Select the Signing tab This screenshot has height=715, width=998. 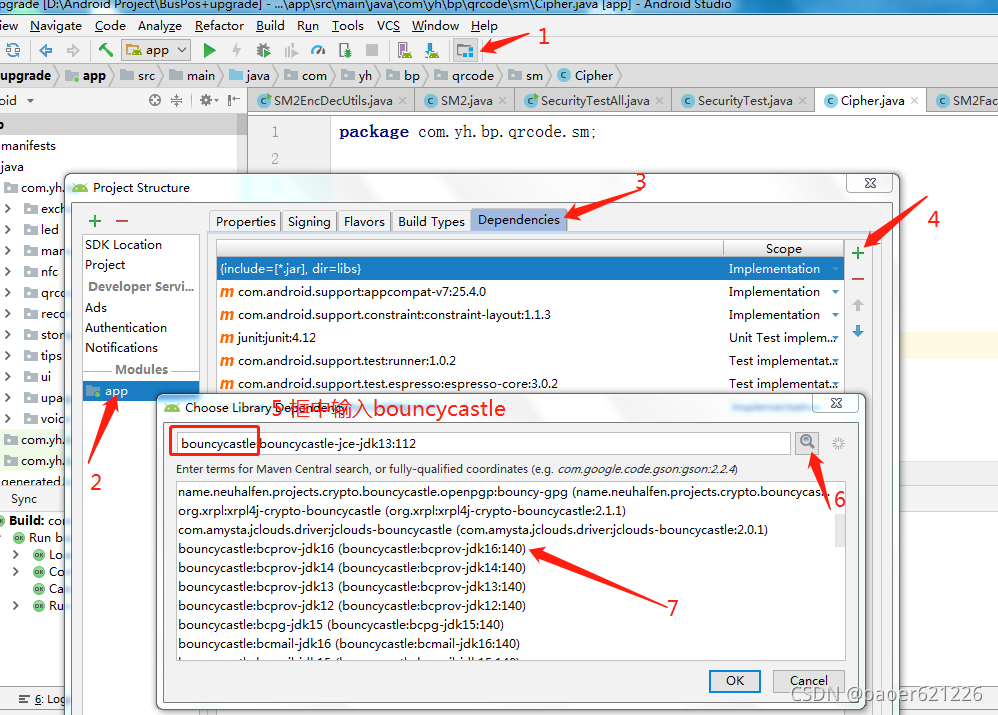pyautogui.click(x=309, y=221)
